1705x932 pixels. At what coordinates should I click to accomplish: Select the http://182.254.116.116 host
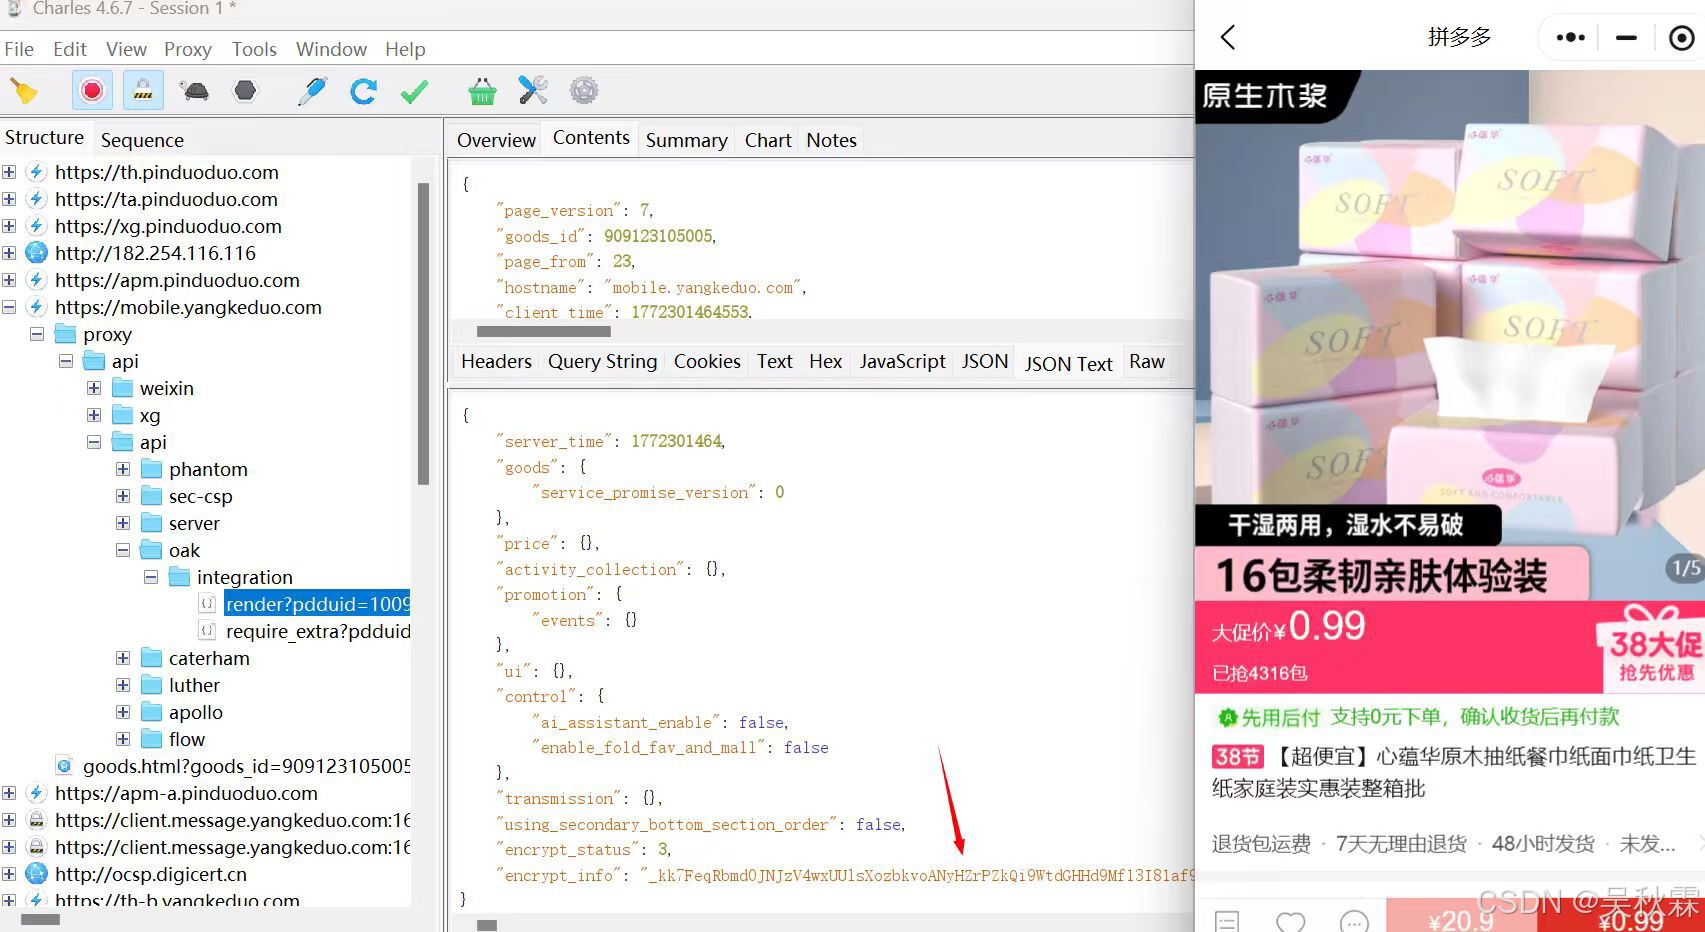tap(155, 253)
